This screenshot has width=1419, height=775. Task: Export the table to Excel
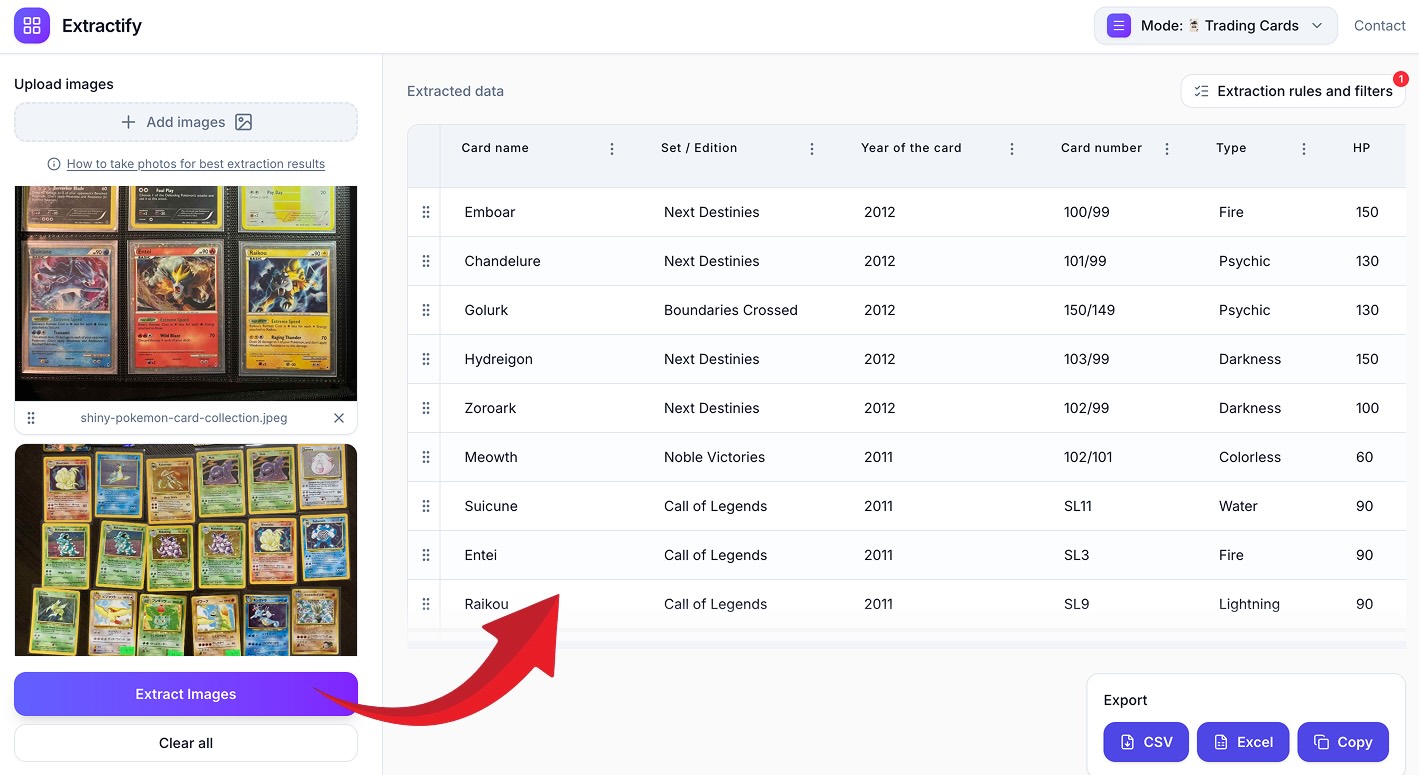pyautogui.click(x=1242, y=742)
